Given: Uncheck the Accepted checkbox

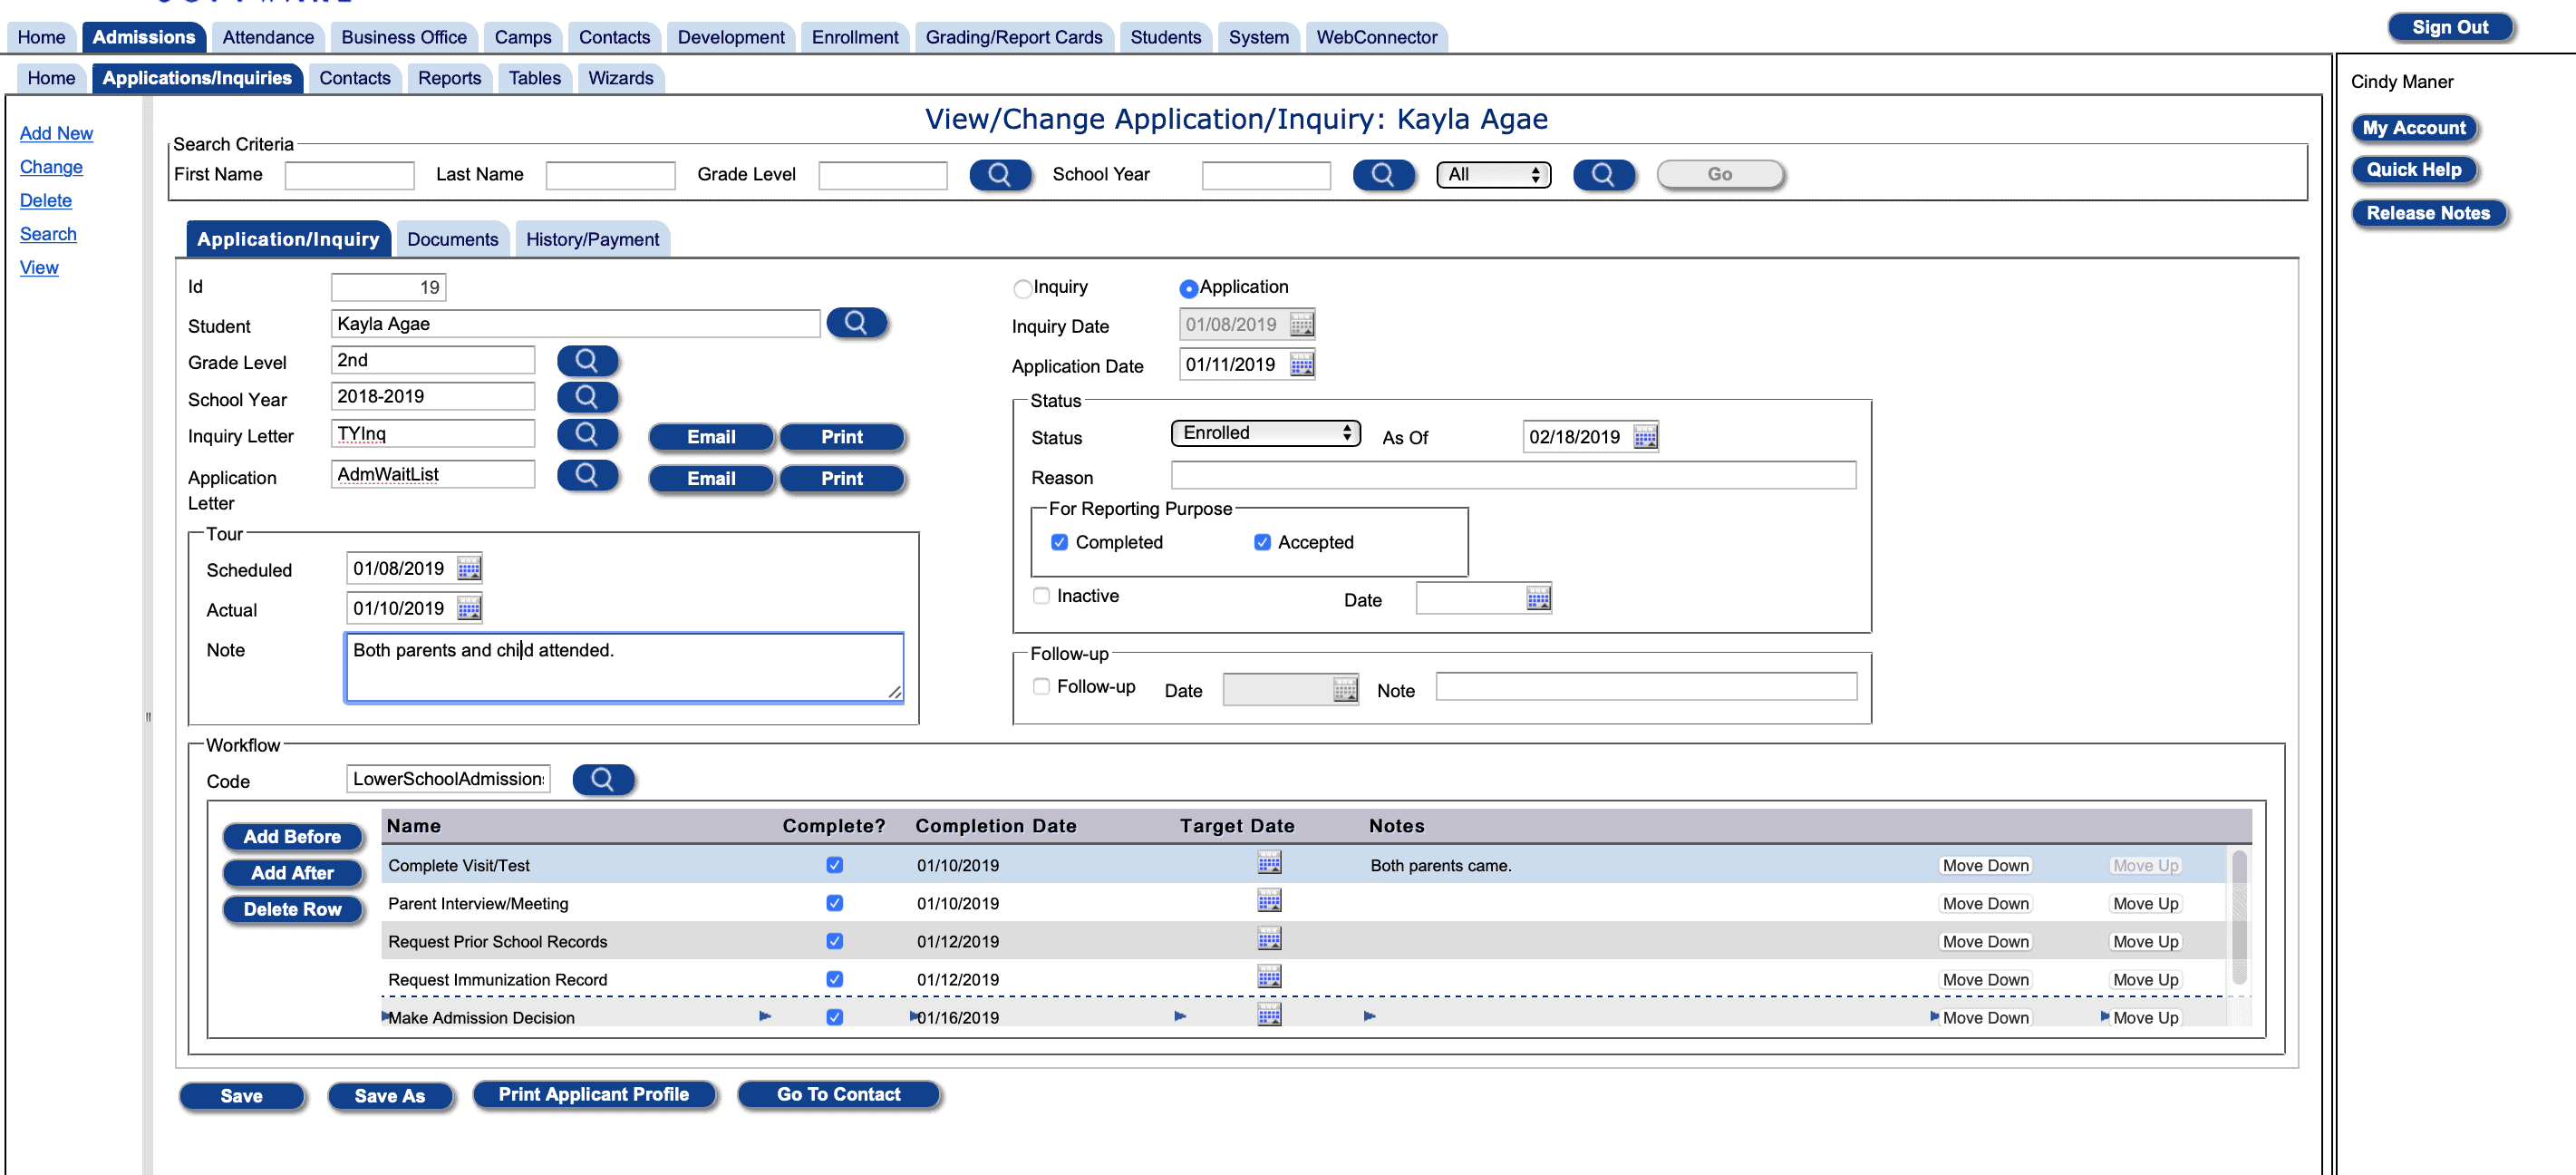Looking at the screenshot, I should tap(1261, 542).
